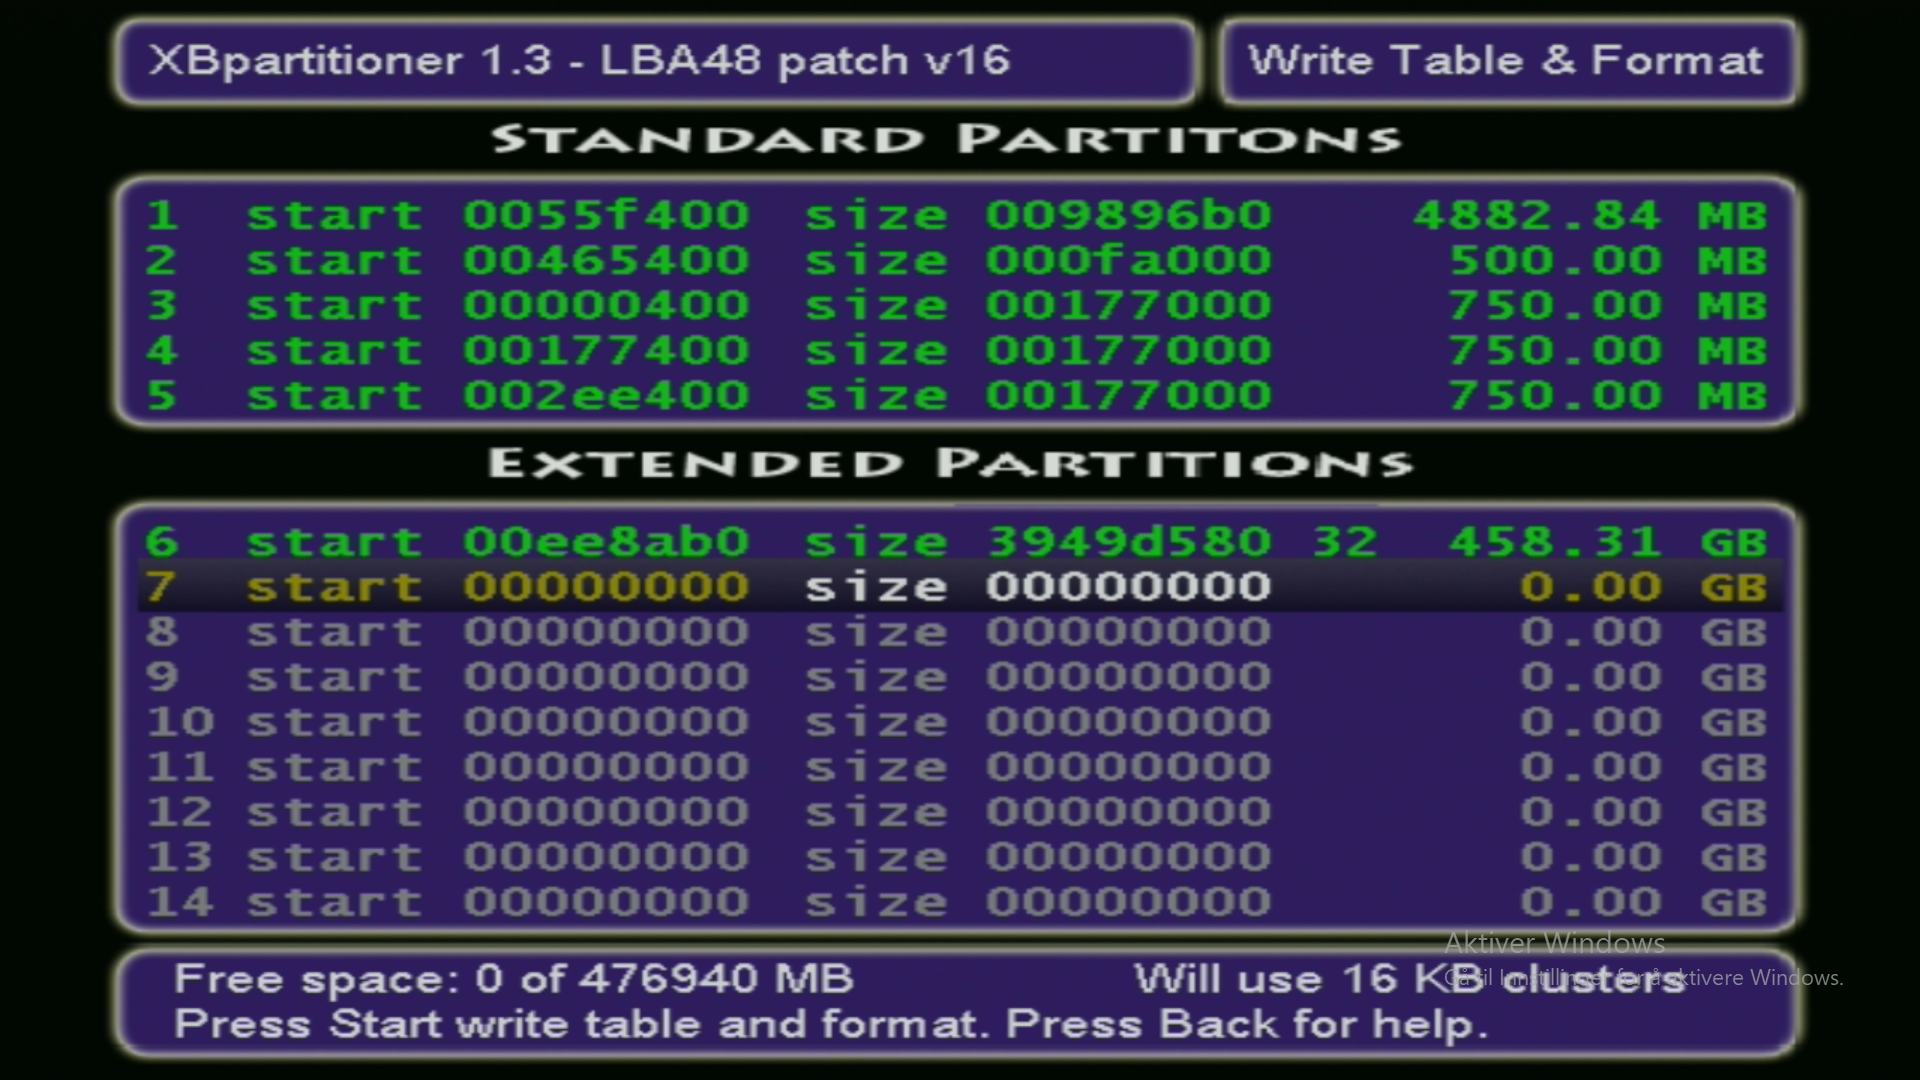This screenshot has width=1920, height=1080.
Task: Click cluster value 32 in partition 6 row
Action: click(x=1345, y=542)
